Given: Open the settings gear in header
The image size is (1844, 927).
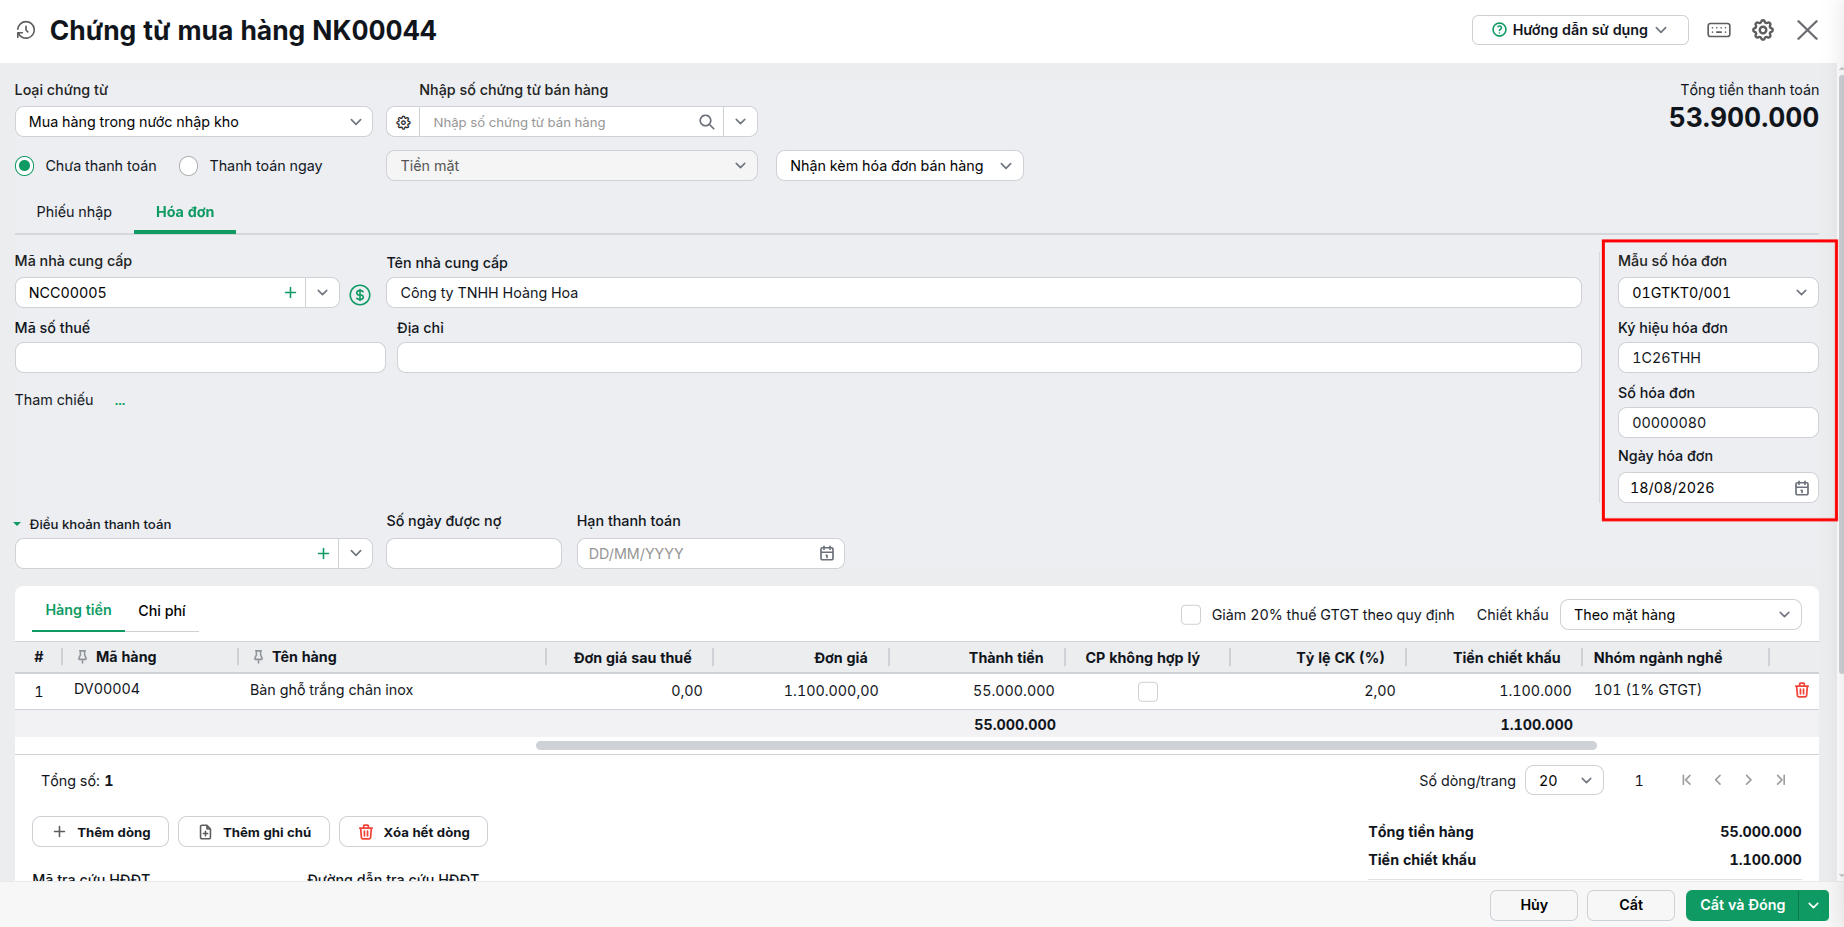Looking at the screenshot, I should (1763, 30).
